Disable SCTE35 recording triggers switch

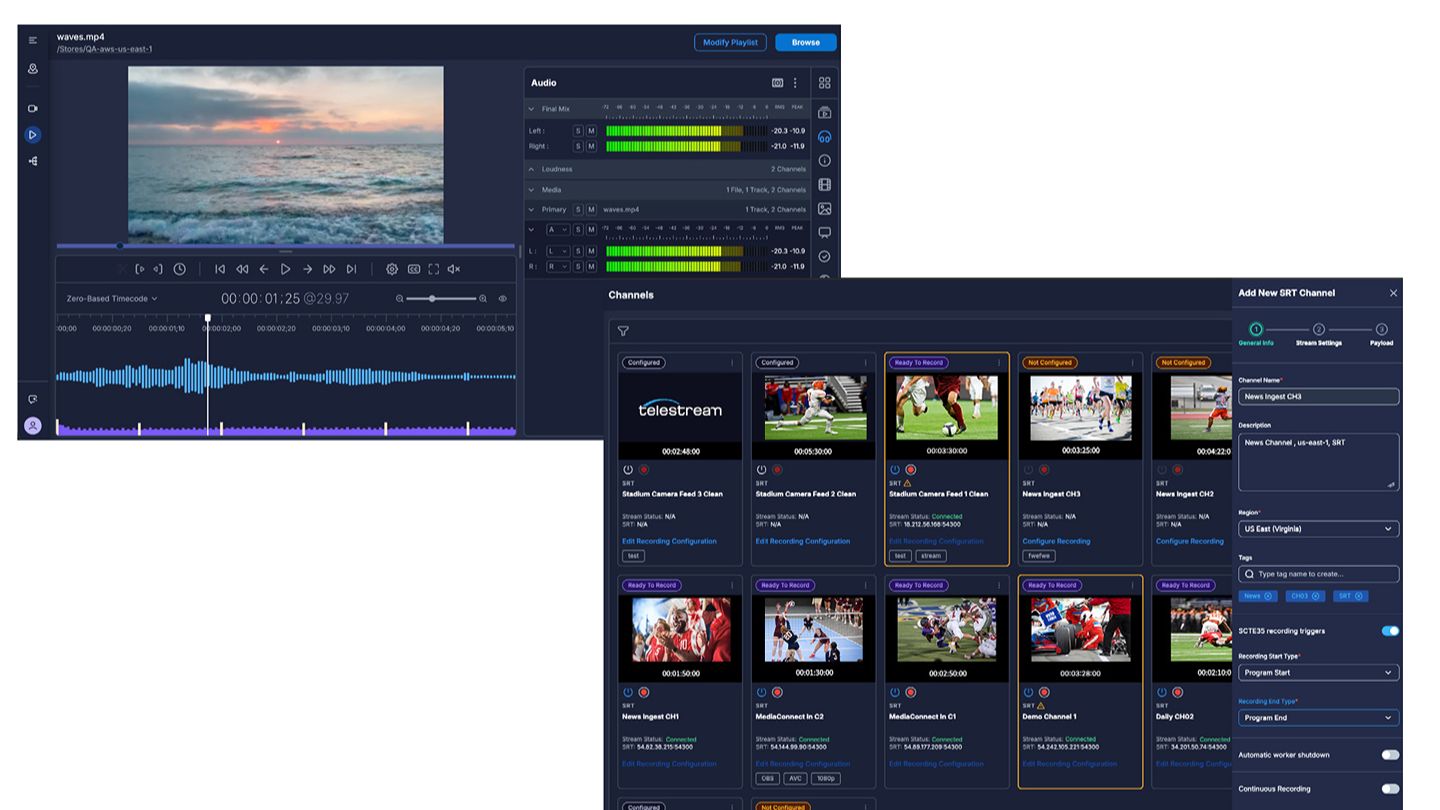point(1390,631)
